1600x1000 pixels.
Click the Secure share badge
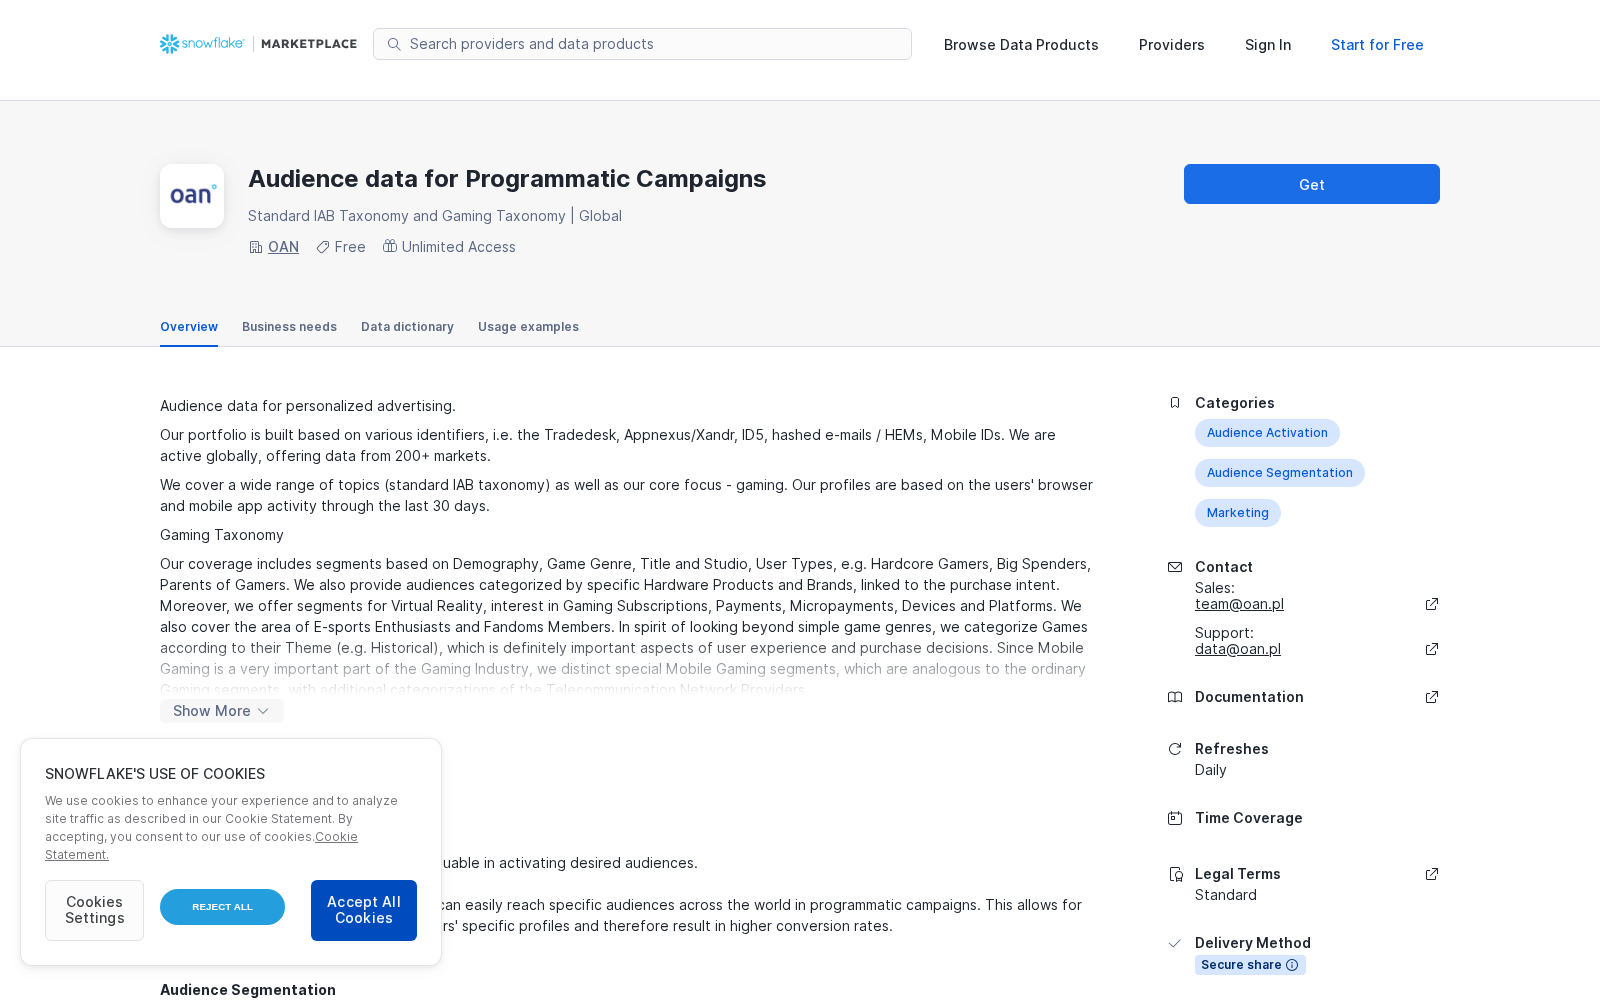pos(1250,965)
